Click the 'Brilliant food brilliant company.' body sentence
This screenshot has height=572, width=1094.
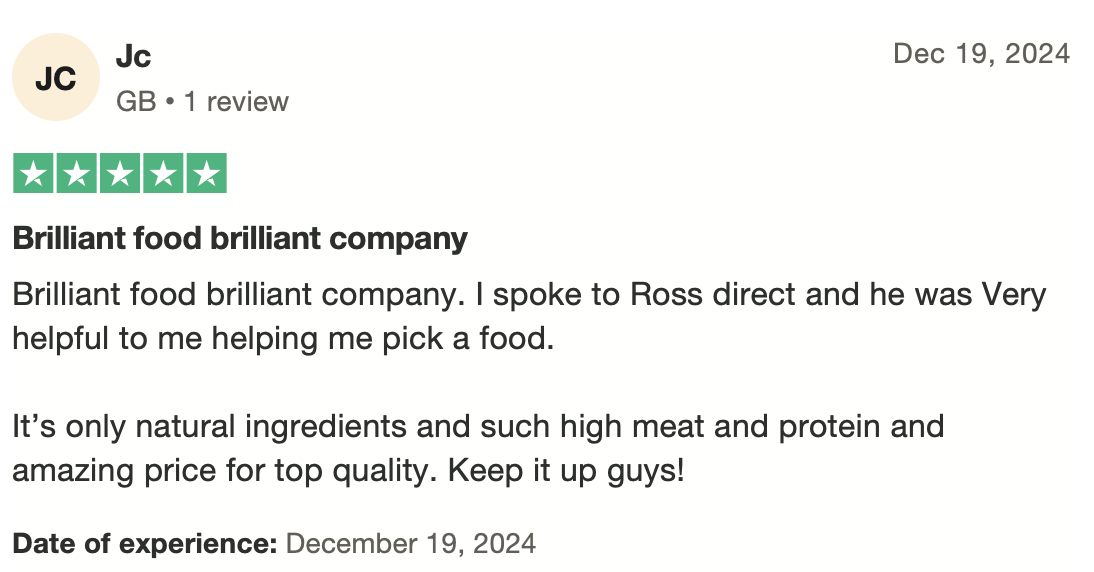coord(239,294)
